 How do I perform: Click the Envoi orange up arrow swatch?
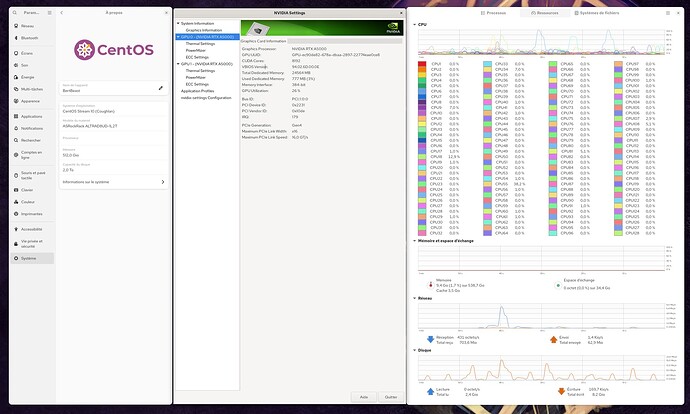(x=554, y=339)
